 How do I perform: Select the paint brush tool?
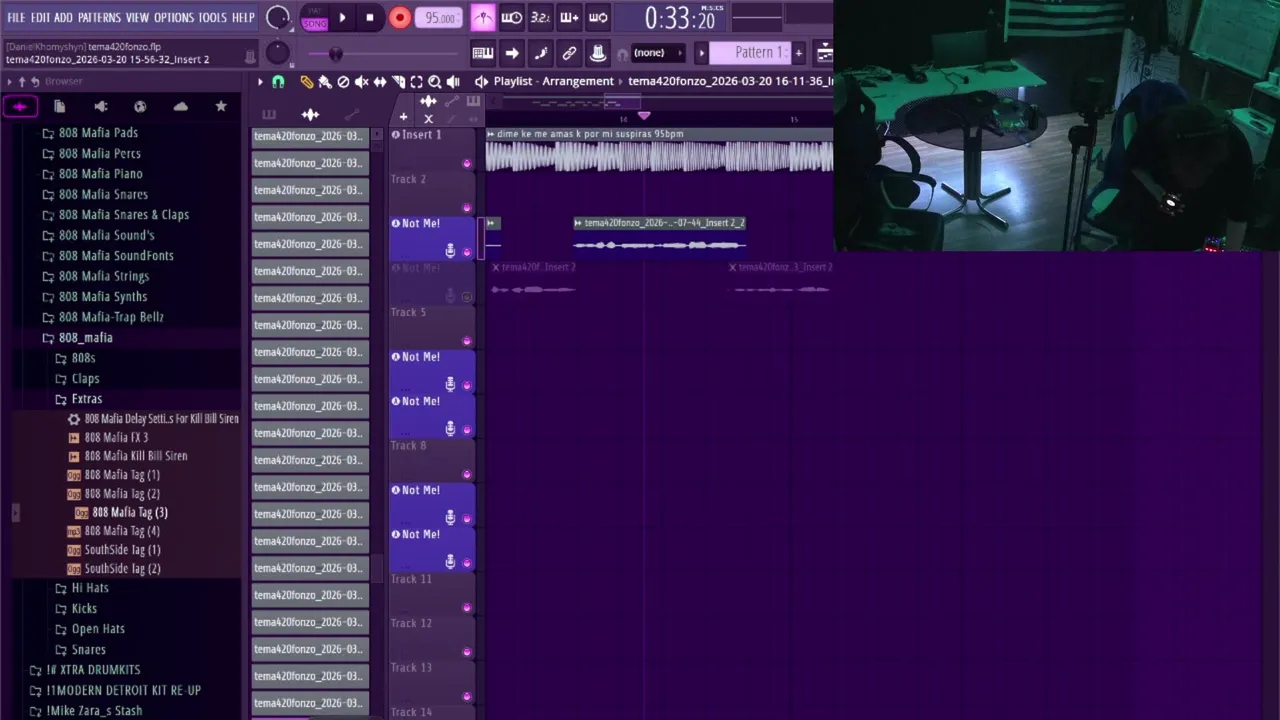click(x=325, y=82)
